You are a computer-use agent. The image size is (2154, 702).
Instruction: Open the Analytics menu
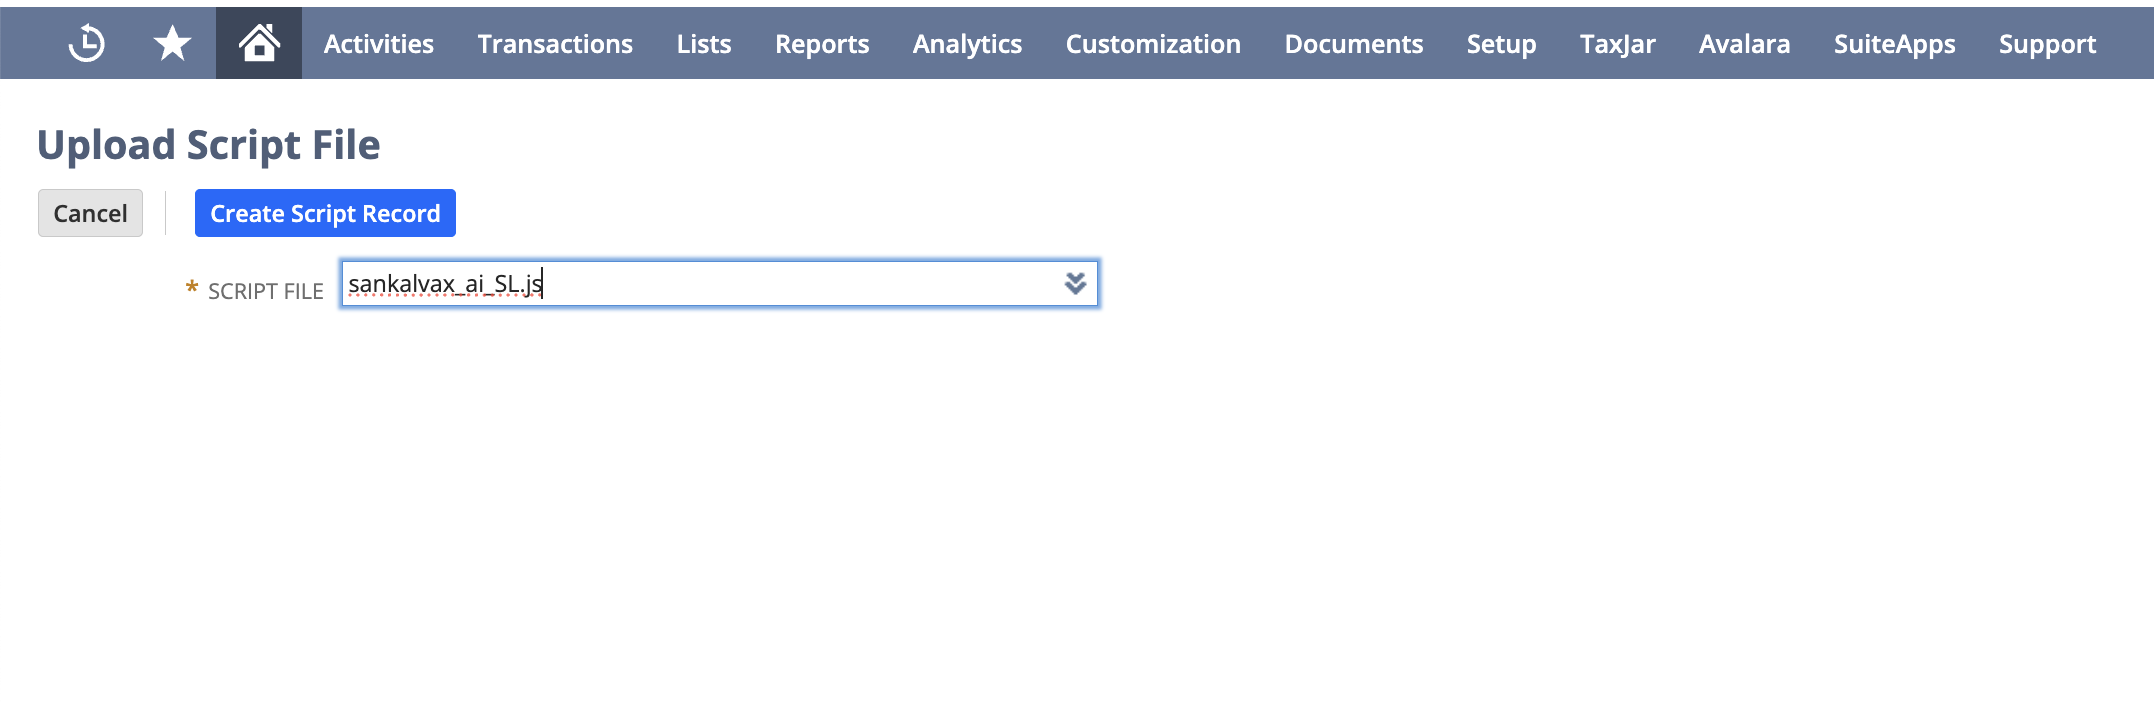(967, 44)
